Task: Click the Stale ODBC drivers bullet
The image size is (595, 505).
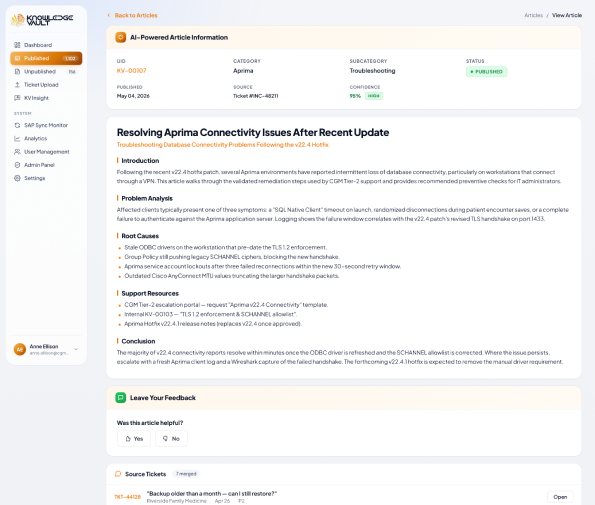Action: coord(225,248)
